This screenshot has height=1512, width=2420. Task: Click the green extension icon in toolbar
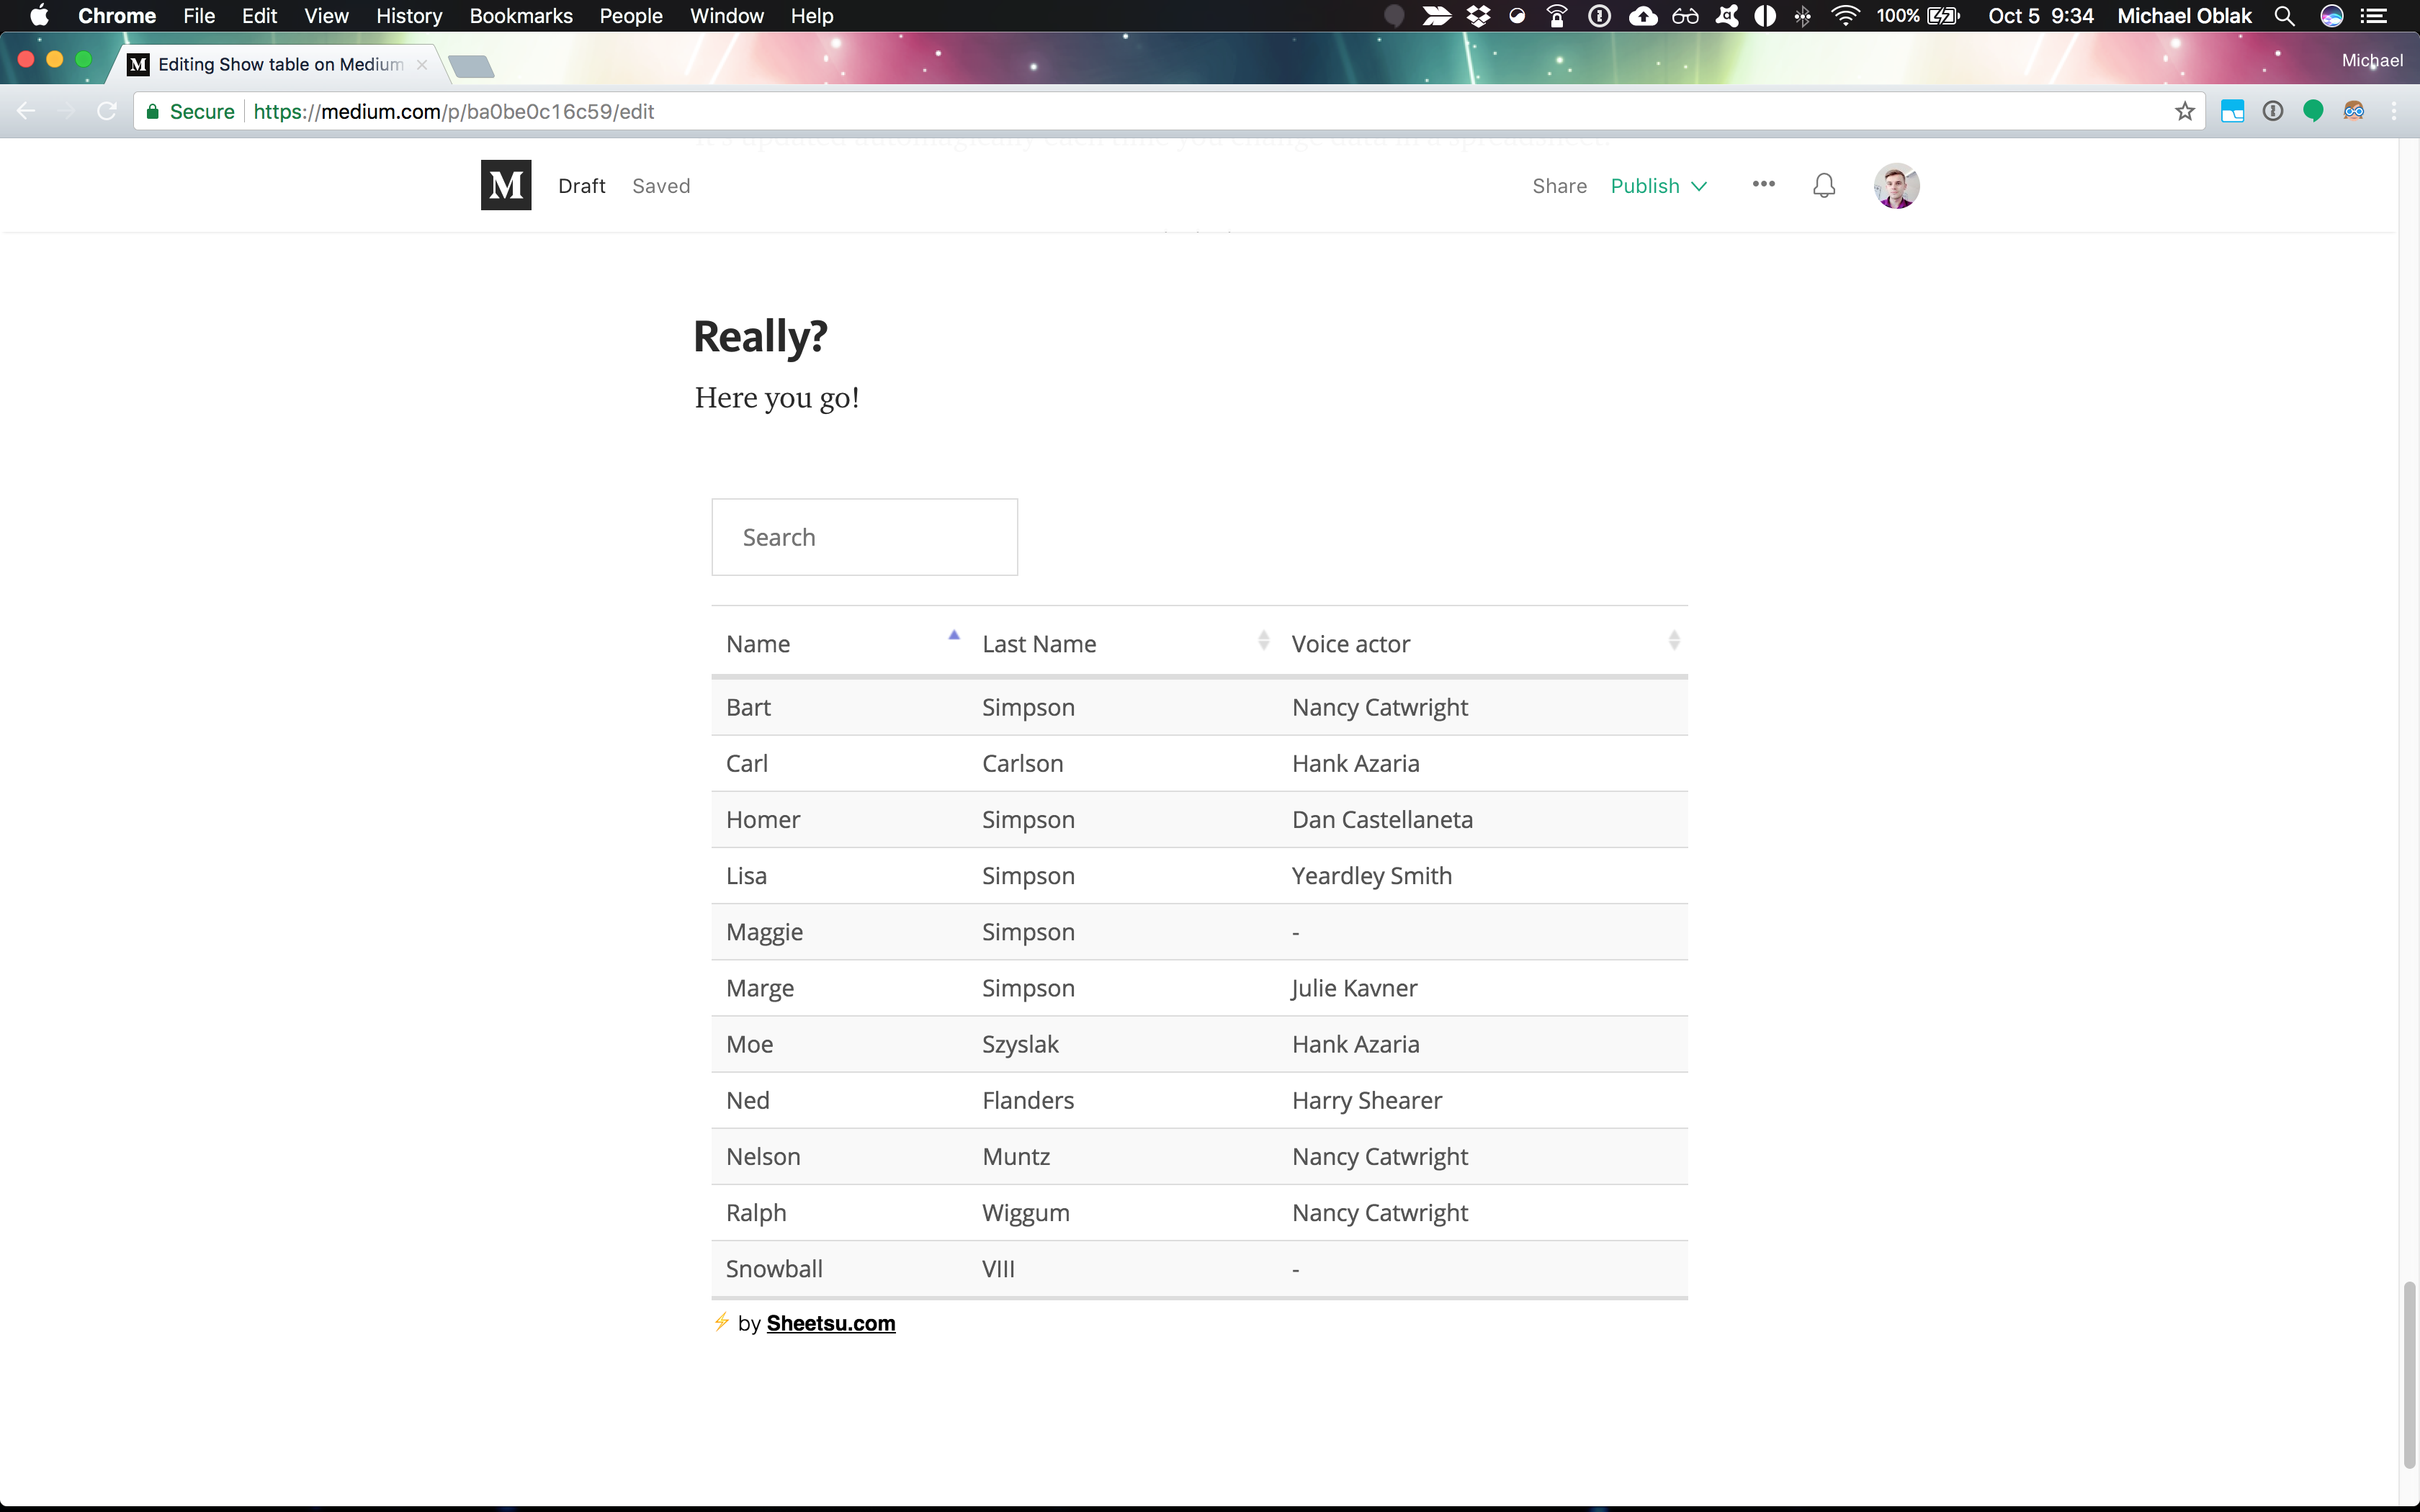[2312, 111]
